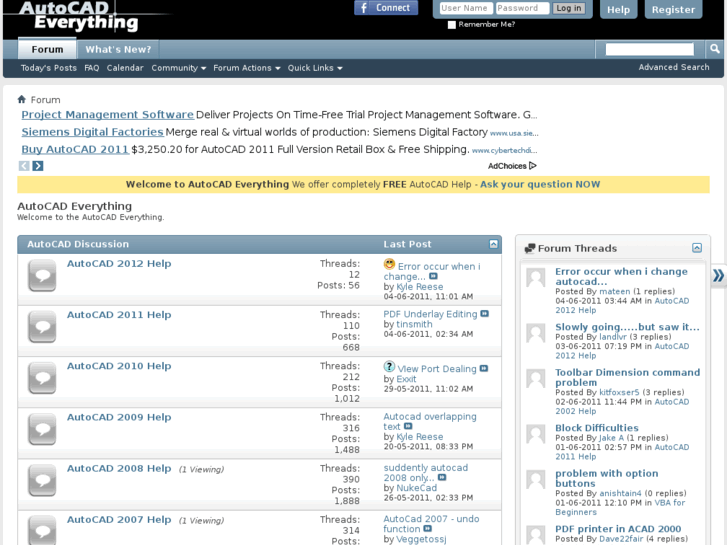Screen dimensions: 727x545
Task: Click Ask your question NOW link
Action: click(x=540, y=184)
